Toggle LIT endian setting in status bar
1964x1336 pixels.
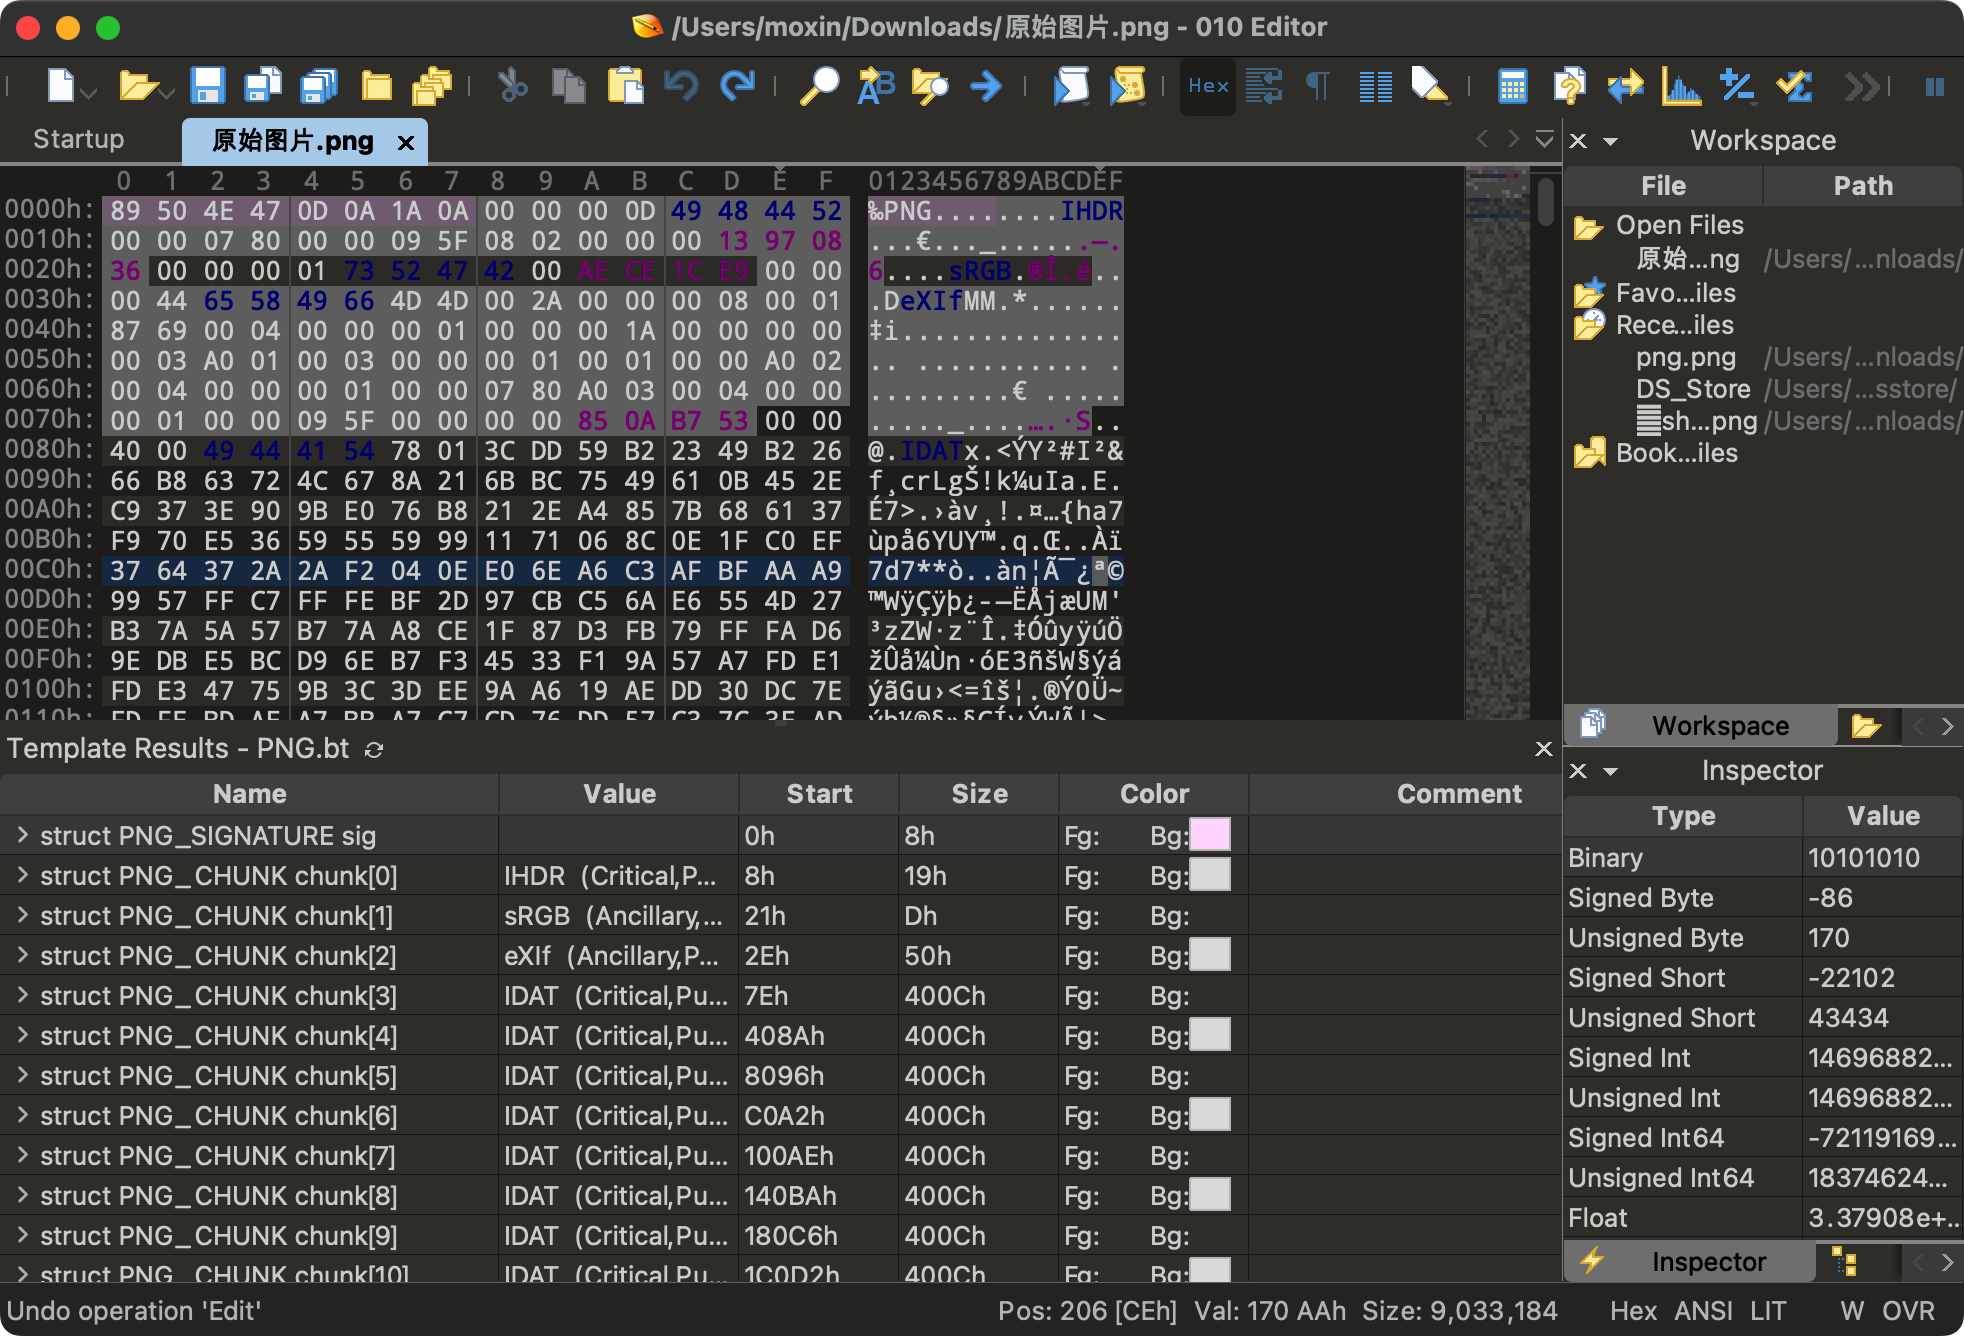pos(1768,1311)
